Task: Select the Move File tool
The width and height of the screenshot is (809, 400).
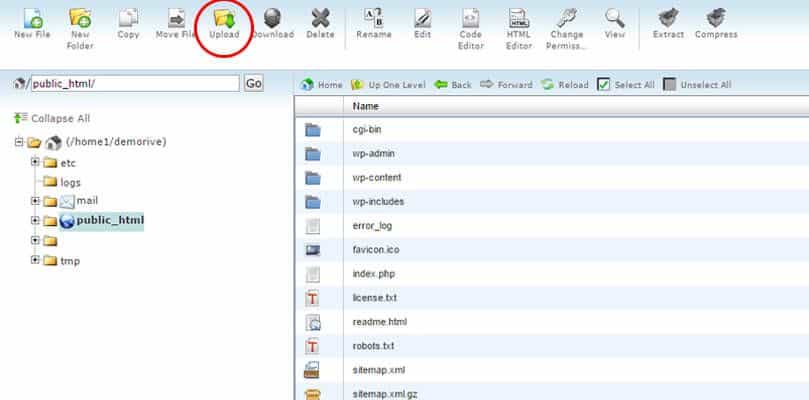Action: coord(176,24)
